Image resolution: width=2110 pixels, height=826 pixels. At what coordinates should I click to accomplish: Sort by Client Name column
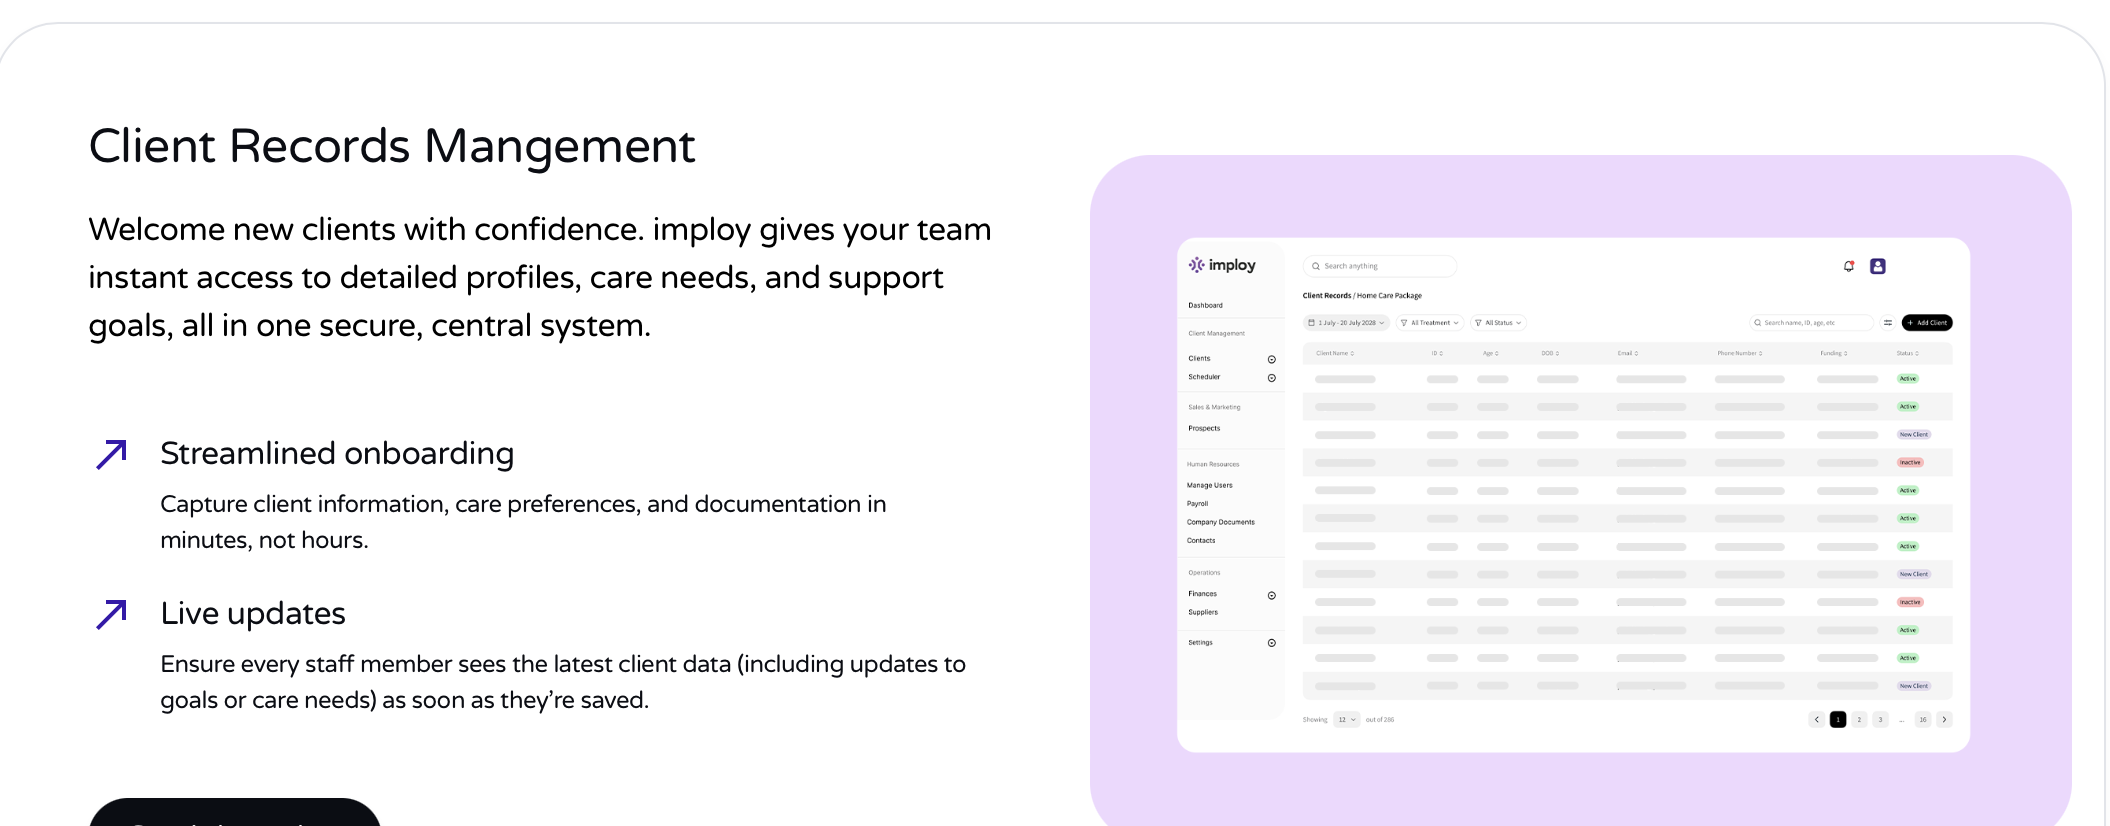[1335, 353]
